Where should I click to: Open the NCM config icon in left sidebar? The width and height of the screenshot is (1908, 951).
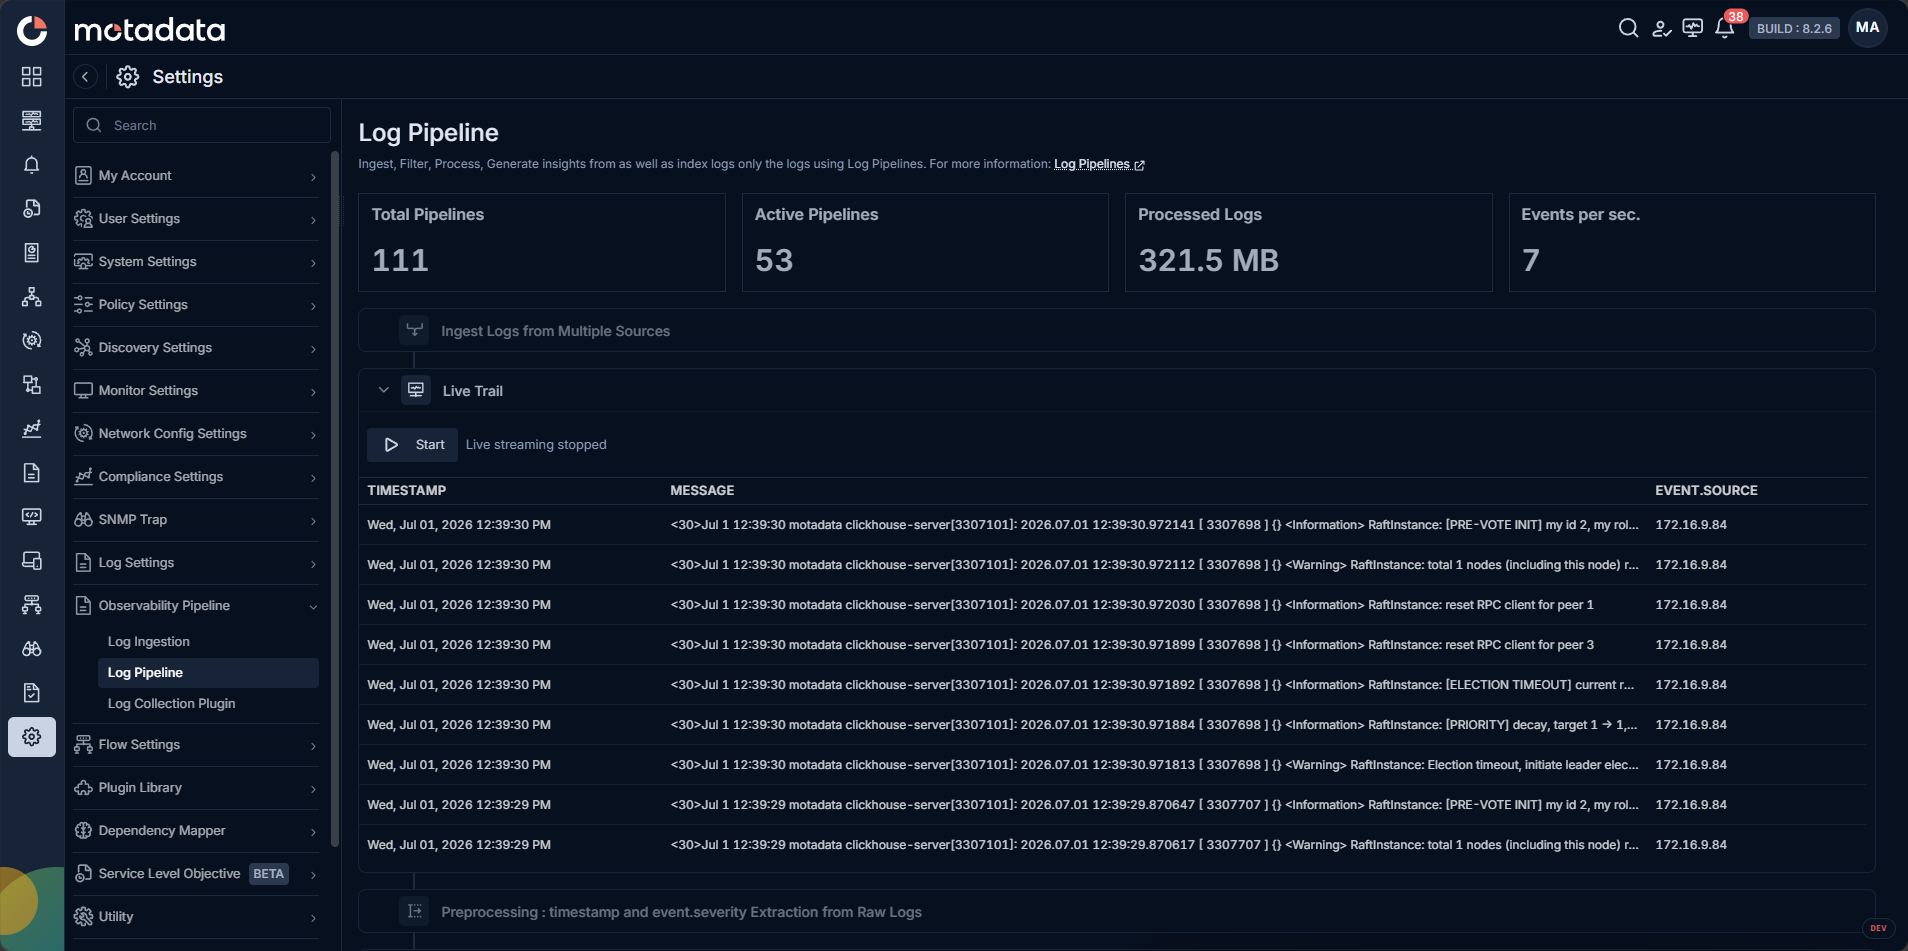tap(32, 341)
